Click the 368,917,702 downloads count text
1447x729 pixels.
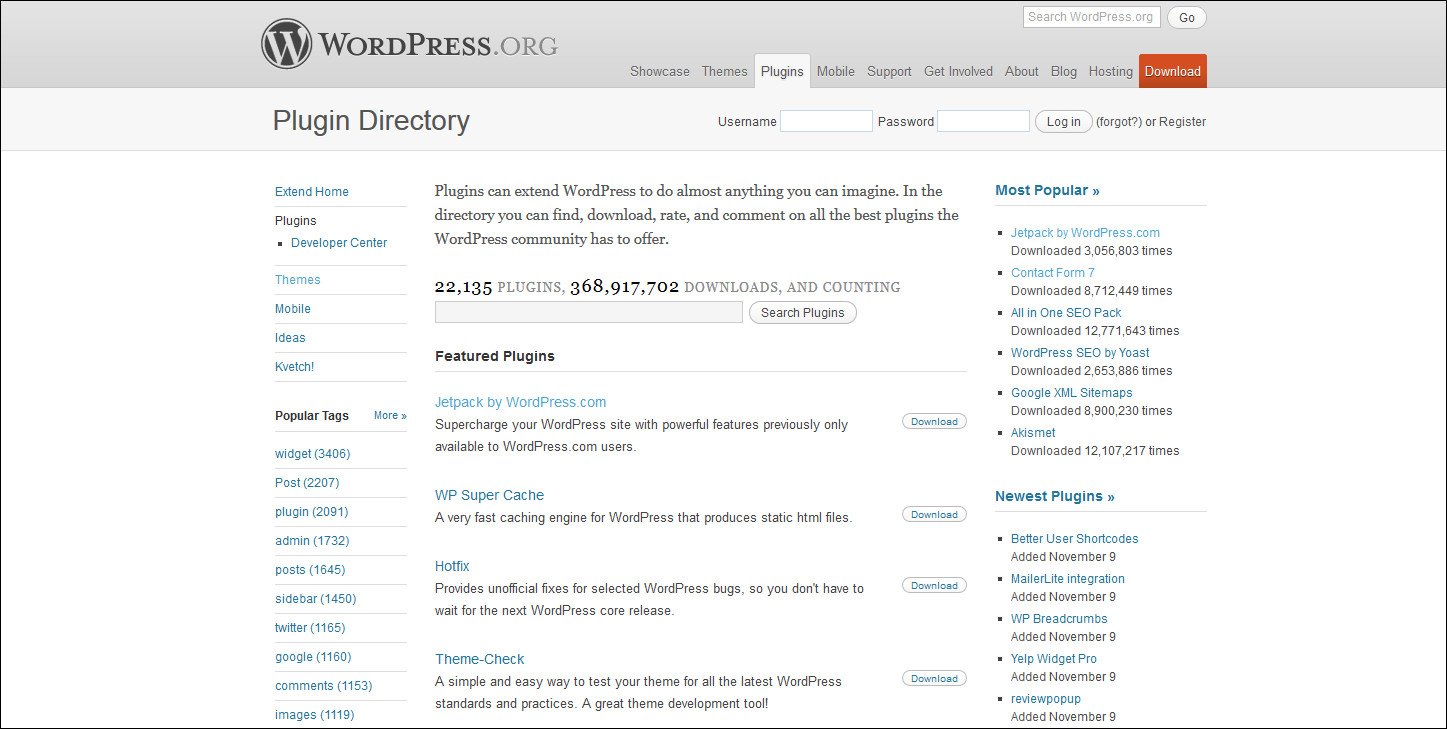click(x=624, y=287)
